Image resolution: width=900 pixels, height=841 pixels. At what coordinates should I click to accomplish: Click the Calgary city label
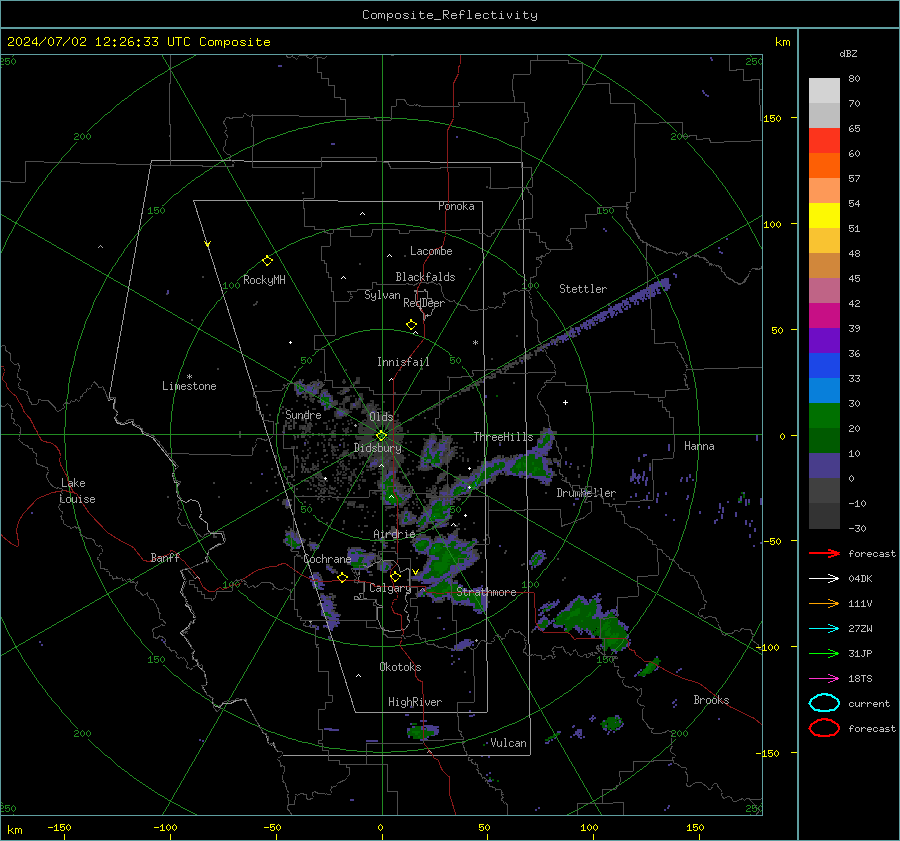click(390, 588)
